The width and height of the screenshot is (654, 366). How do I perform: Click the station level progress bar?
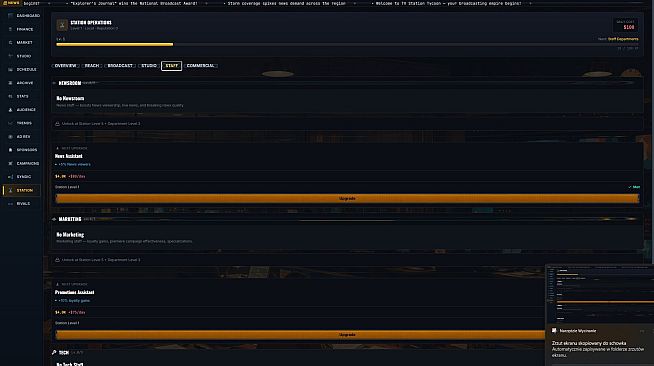click(x=347, y=44)
